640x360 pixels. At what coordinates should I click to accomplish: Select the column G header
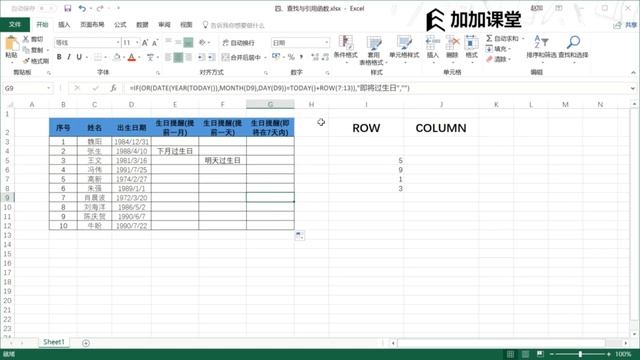point(270,104)
